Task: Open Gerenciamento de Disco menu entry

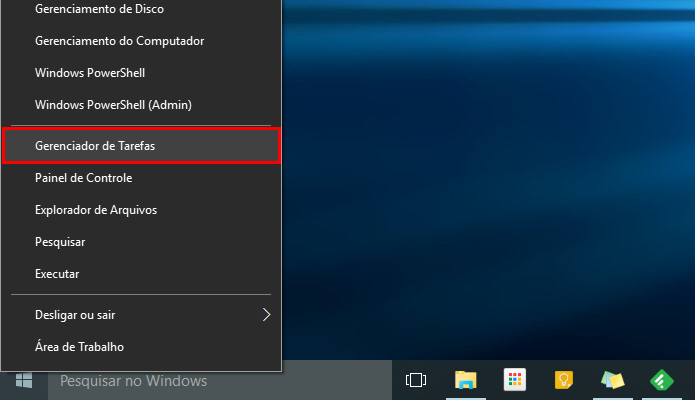Action: 141,9
